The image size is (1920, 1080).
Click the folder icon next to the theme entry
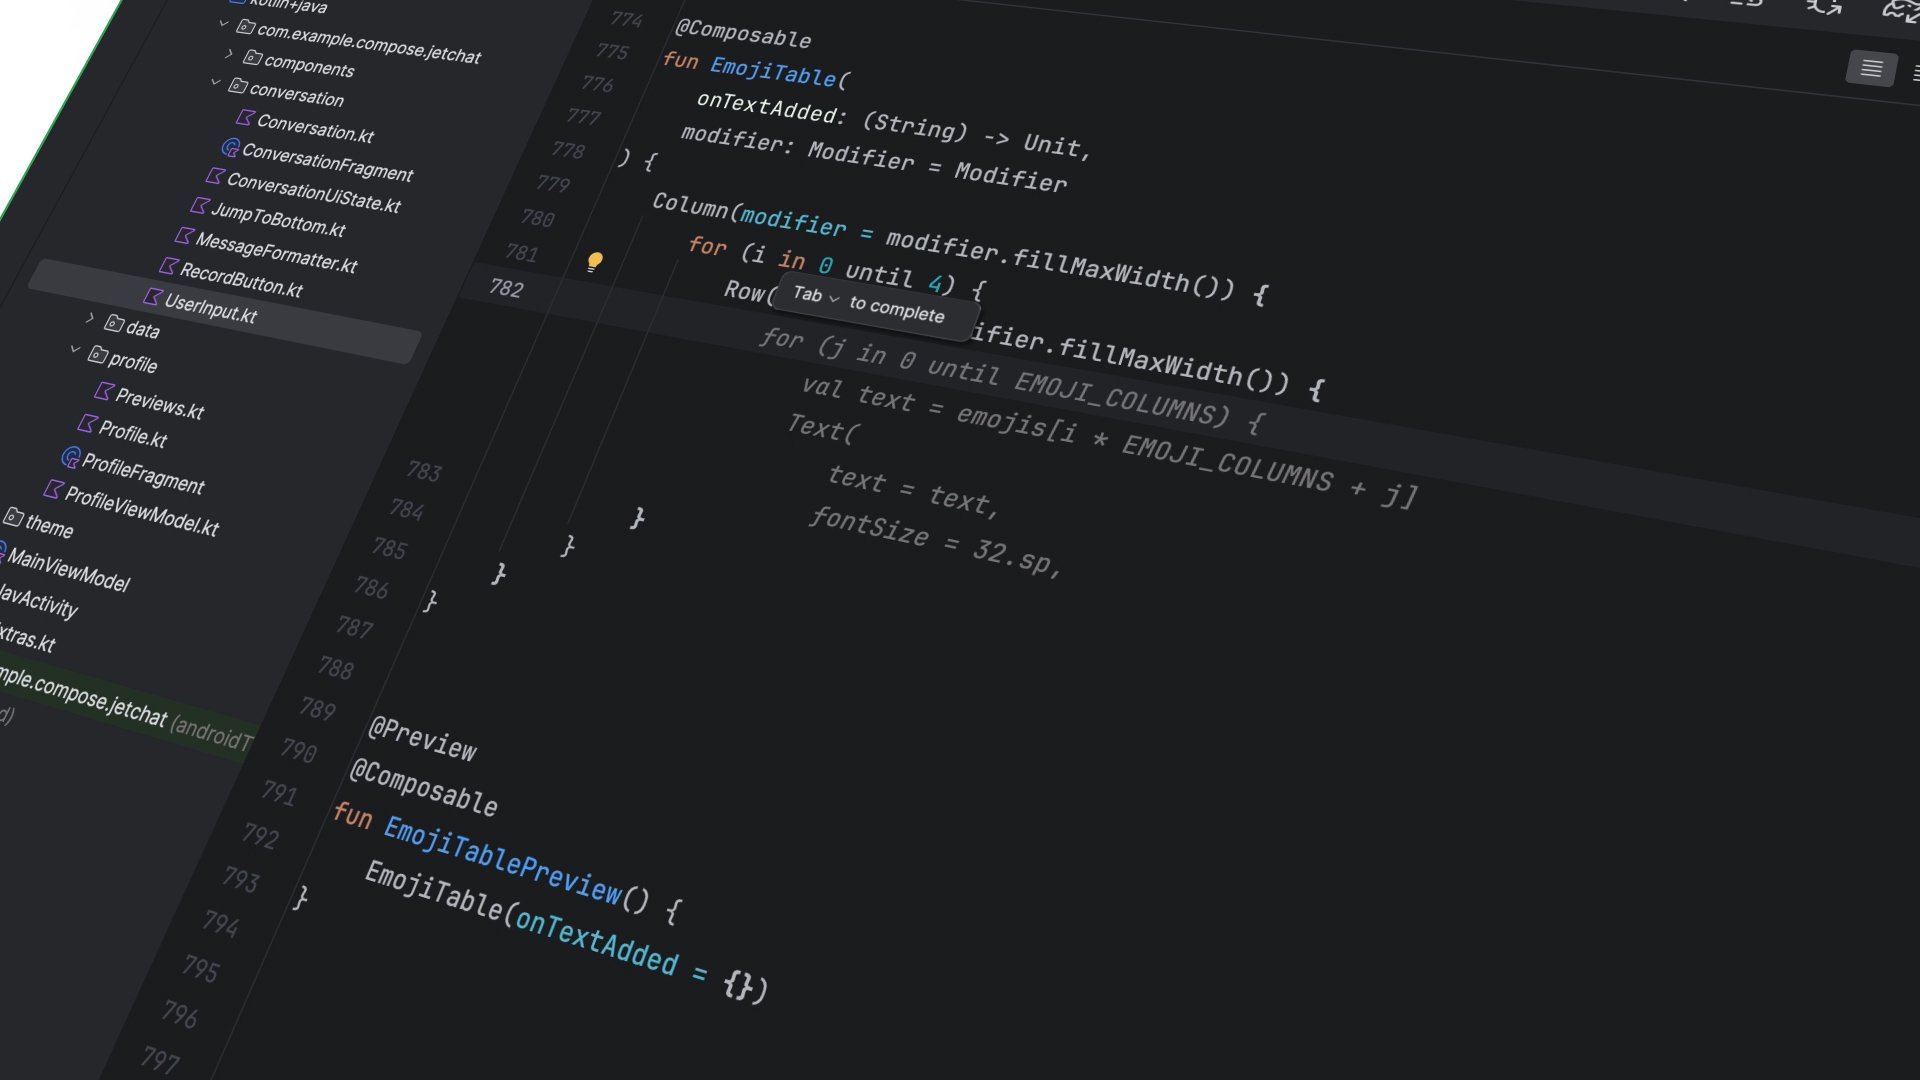13,519
